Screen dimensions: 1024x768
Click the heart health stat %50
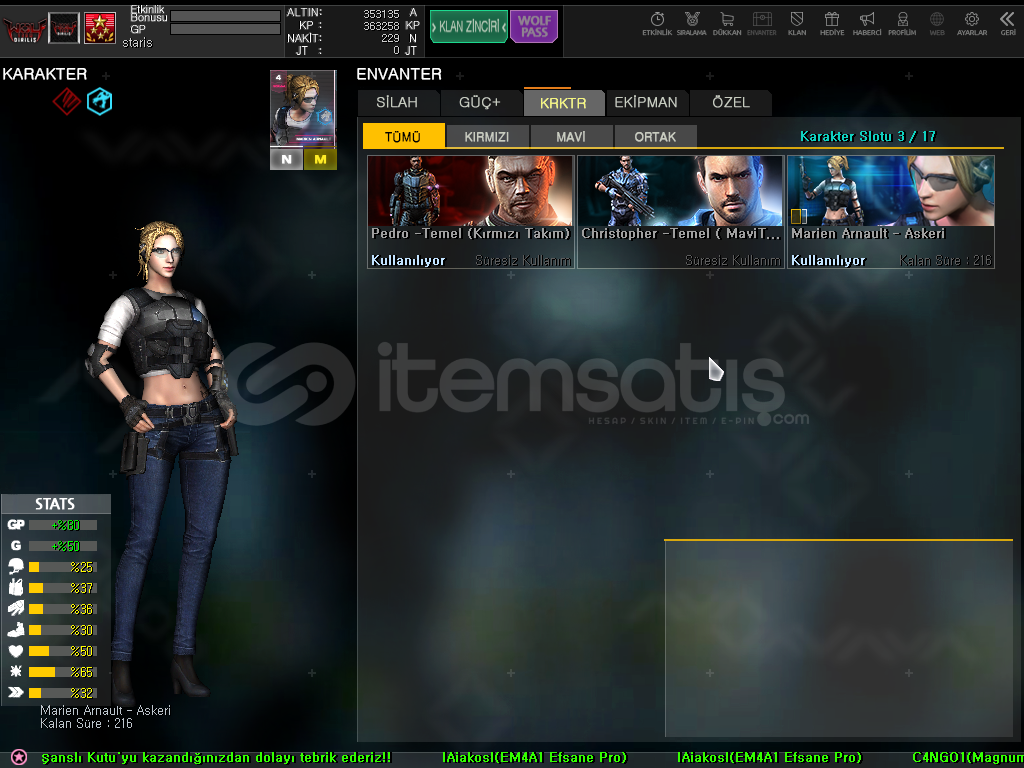pyautogui.click(x=63, y=650)
